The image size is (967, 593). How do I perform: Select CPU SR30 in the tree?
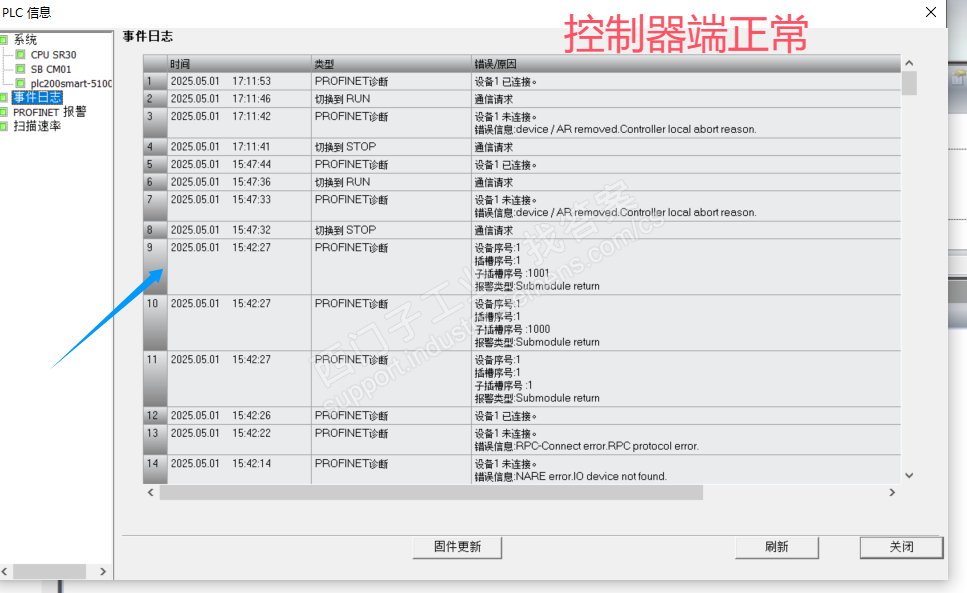(54, 55)
